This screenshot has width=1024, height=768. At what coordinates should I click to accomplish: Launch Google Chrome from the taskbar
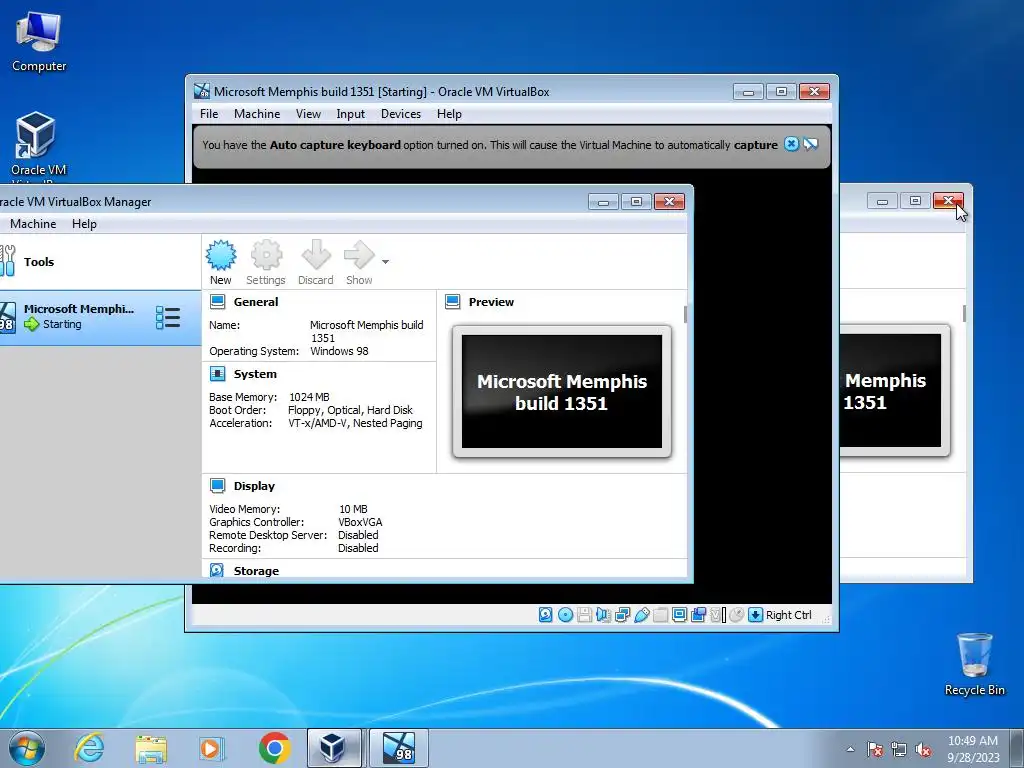[x=274, y=748]
